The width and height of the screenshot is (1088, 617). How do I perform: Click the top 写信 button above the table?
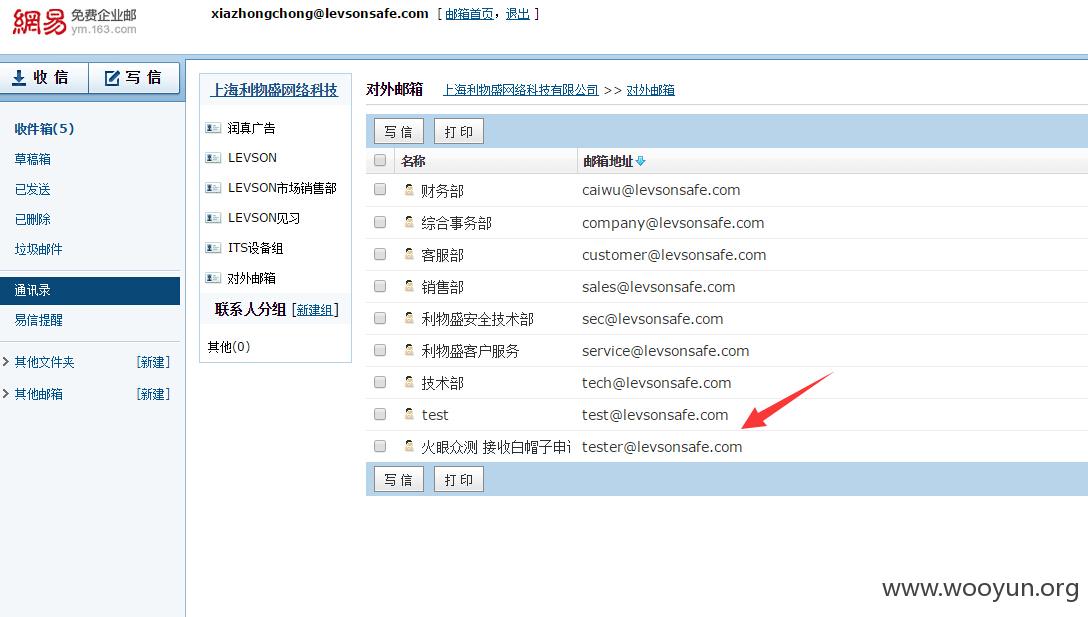[398, 131]
